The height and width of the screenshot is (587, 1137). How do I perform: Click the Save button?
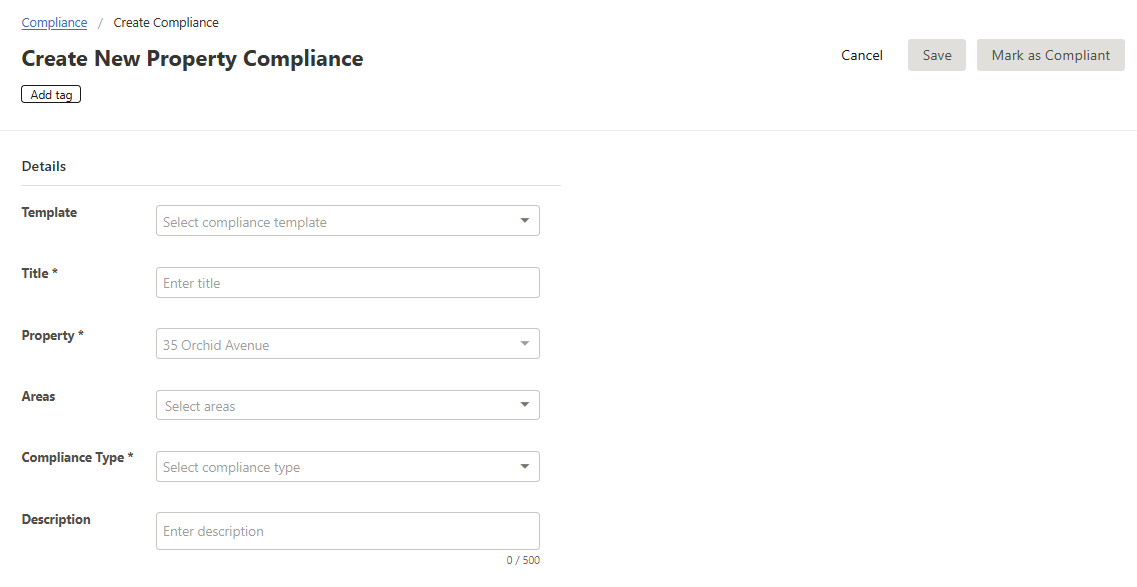936,55
